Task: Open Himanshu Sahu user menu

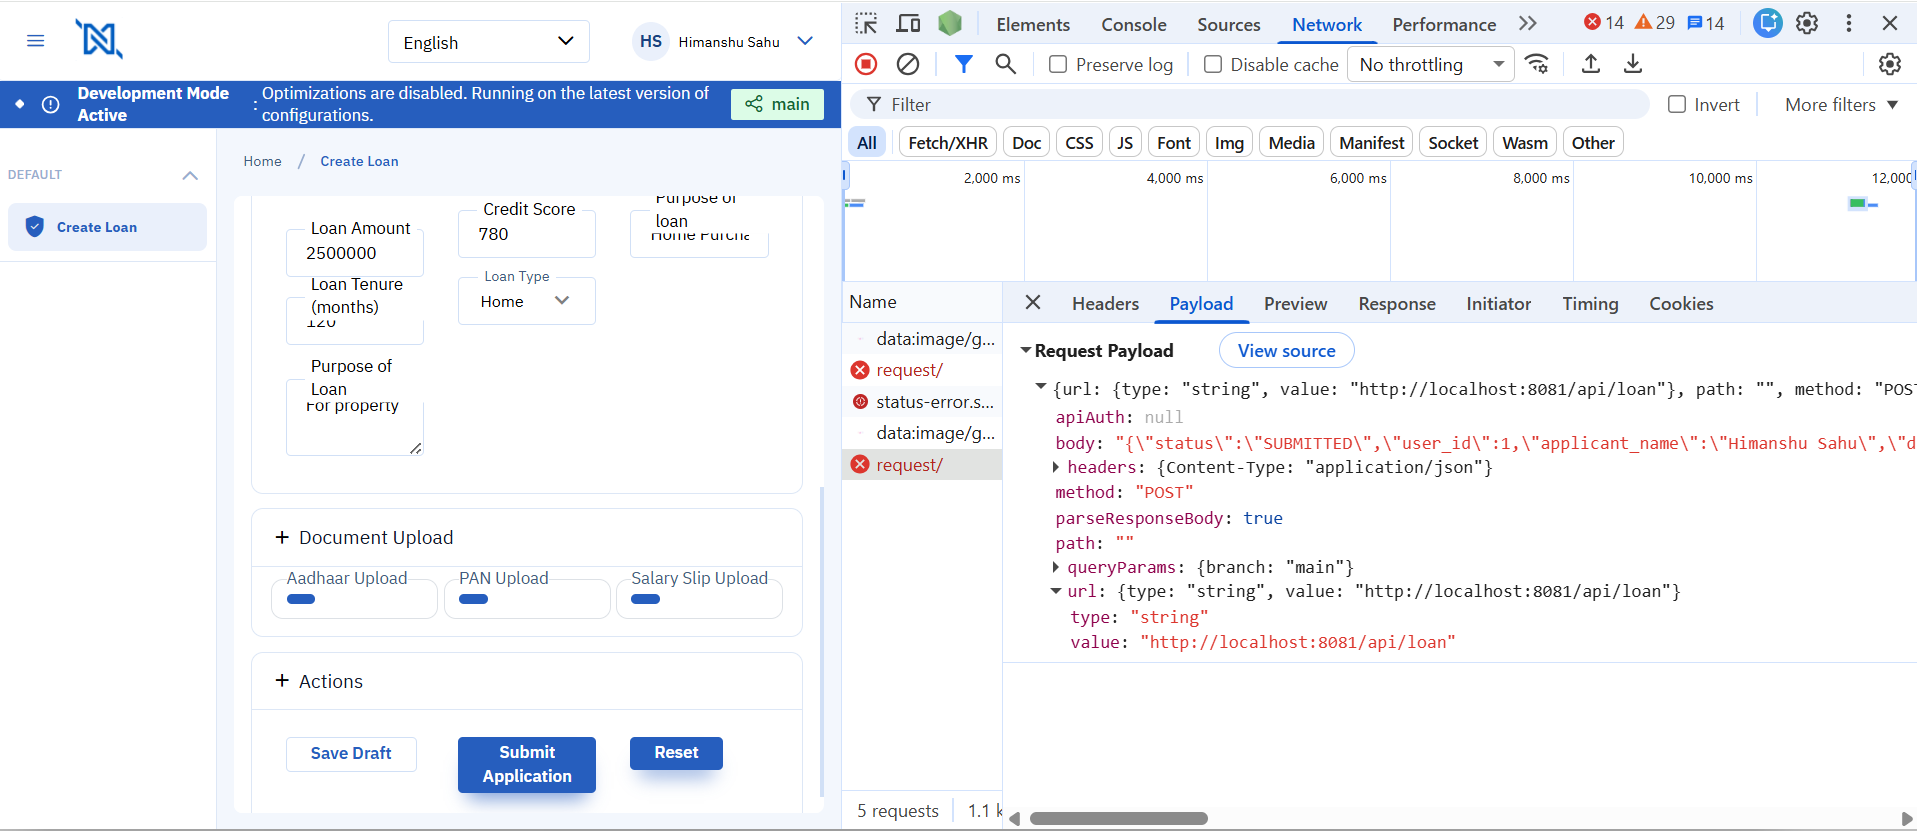Action: click(x=724, y=42)
